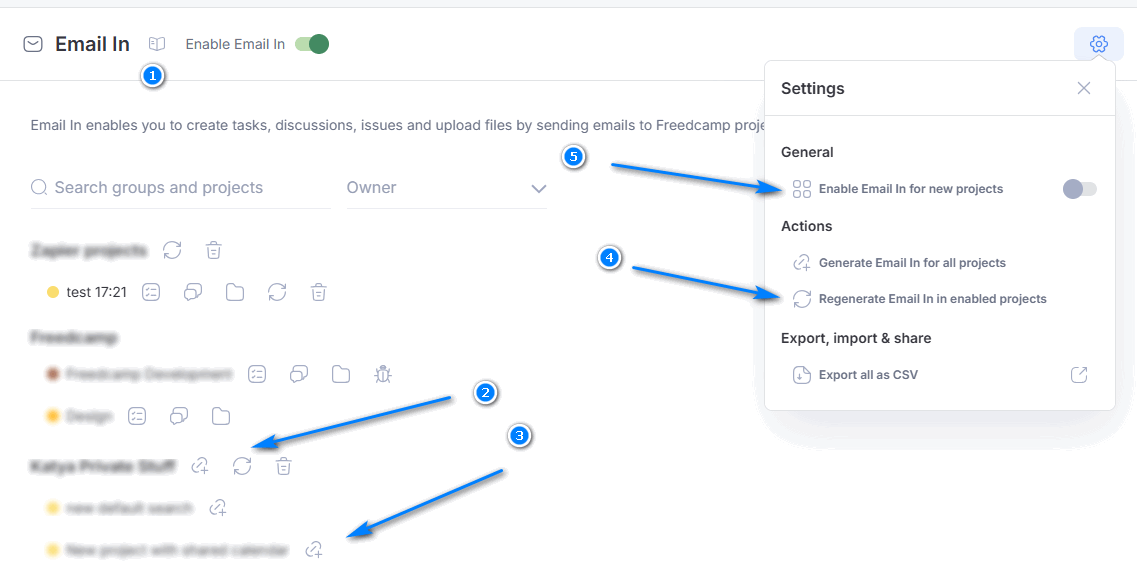The image size is (1137, 587).
Task: Regenerate emails for test 17:21 project
Action: (x=277, y=292)
